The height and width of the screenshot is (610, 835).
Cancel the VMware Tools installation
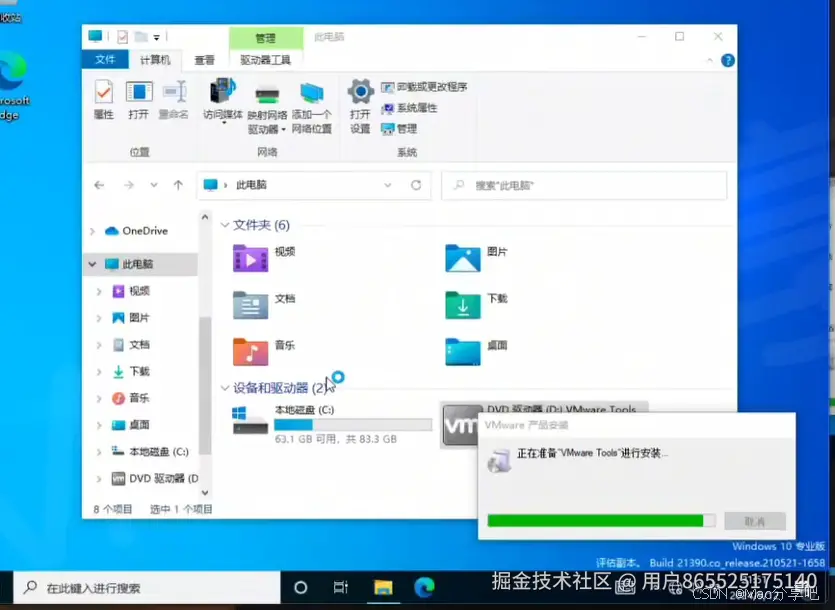[755, 521]
